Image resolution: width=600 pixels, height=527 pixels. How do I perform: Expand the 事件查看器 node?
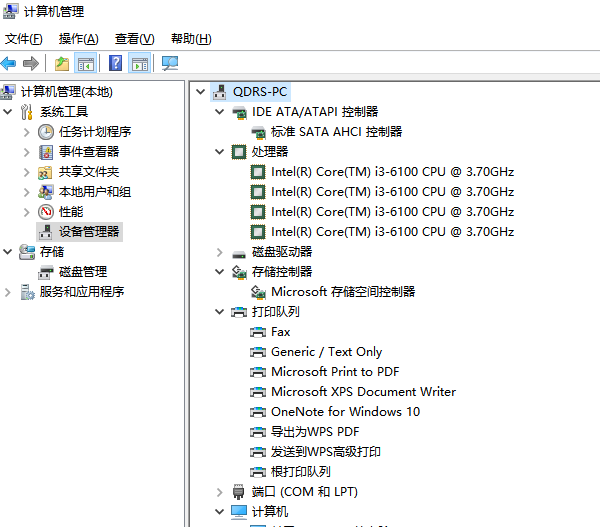(26, 152)
